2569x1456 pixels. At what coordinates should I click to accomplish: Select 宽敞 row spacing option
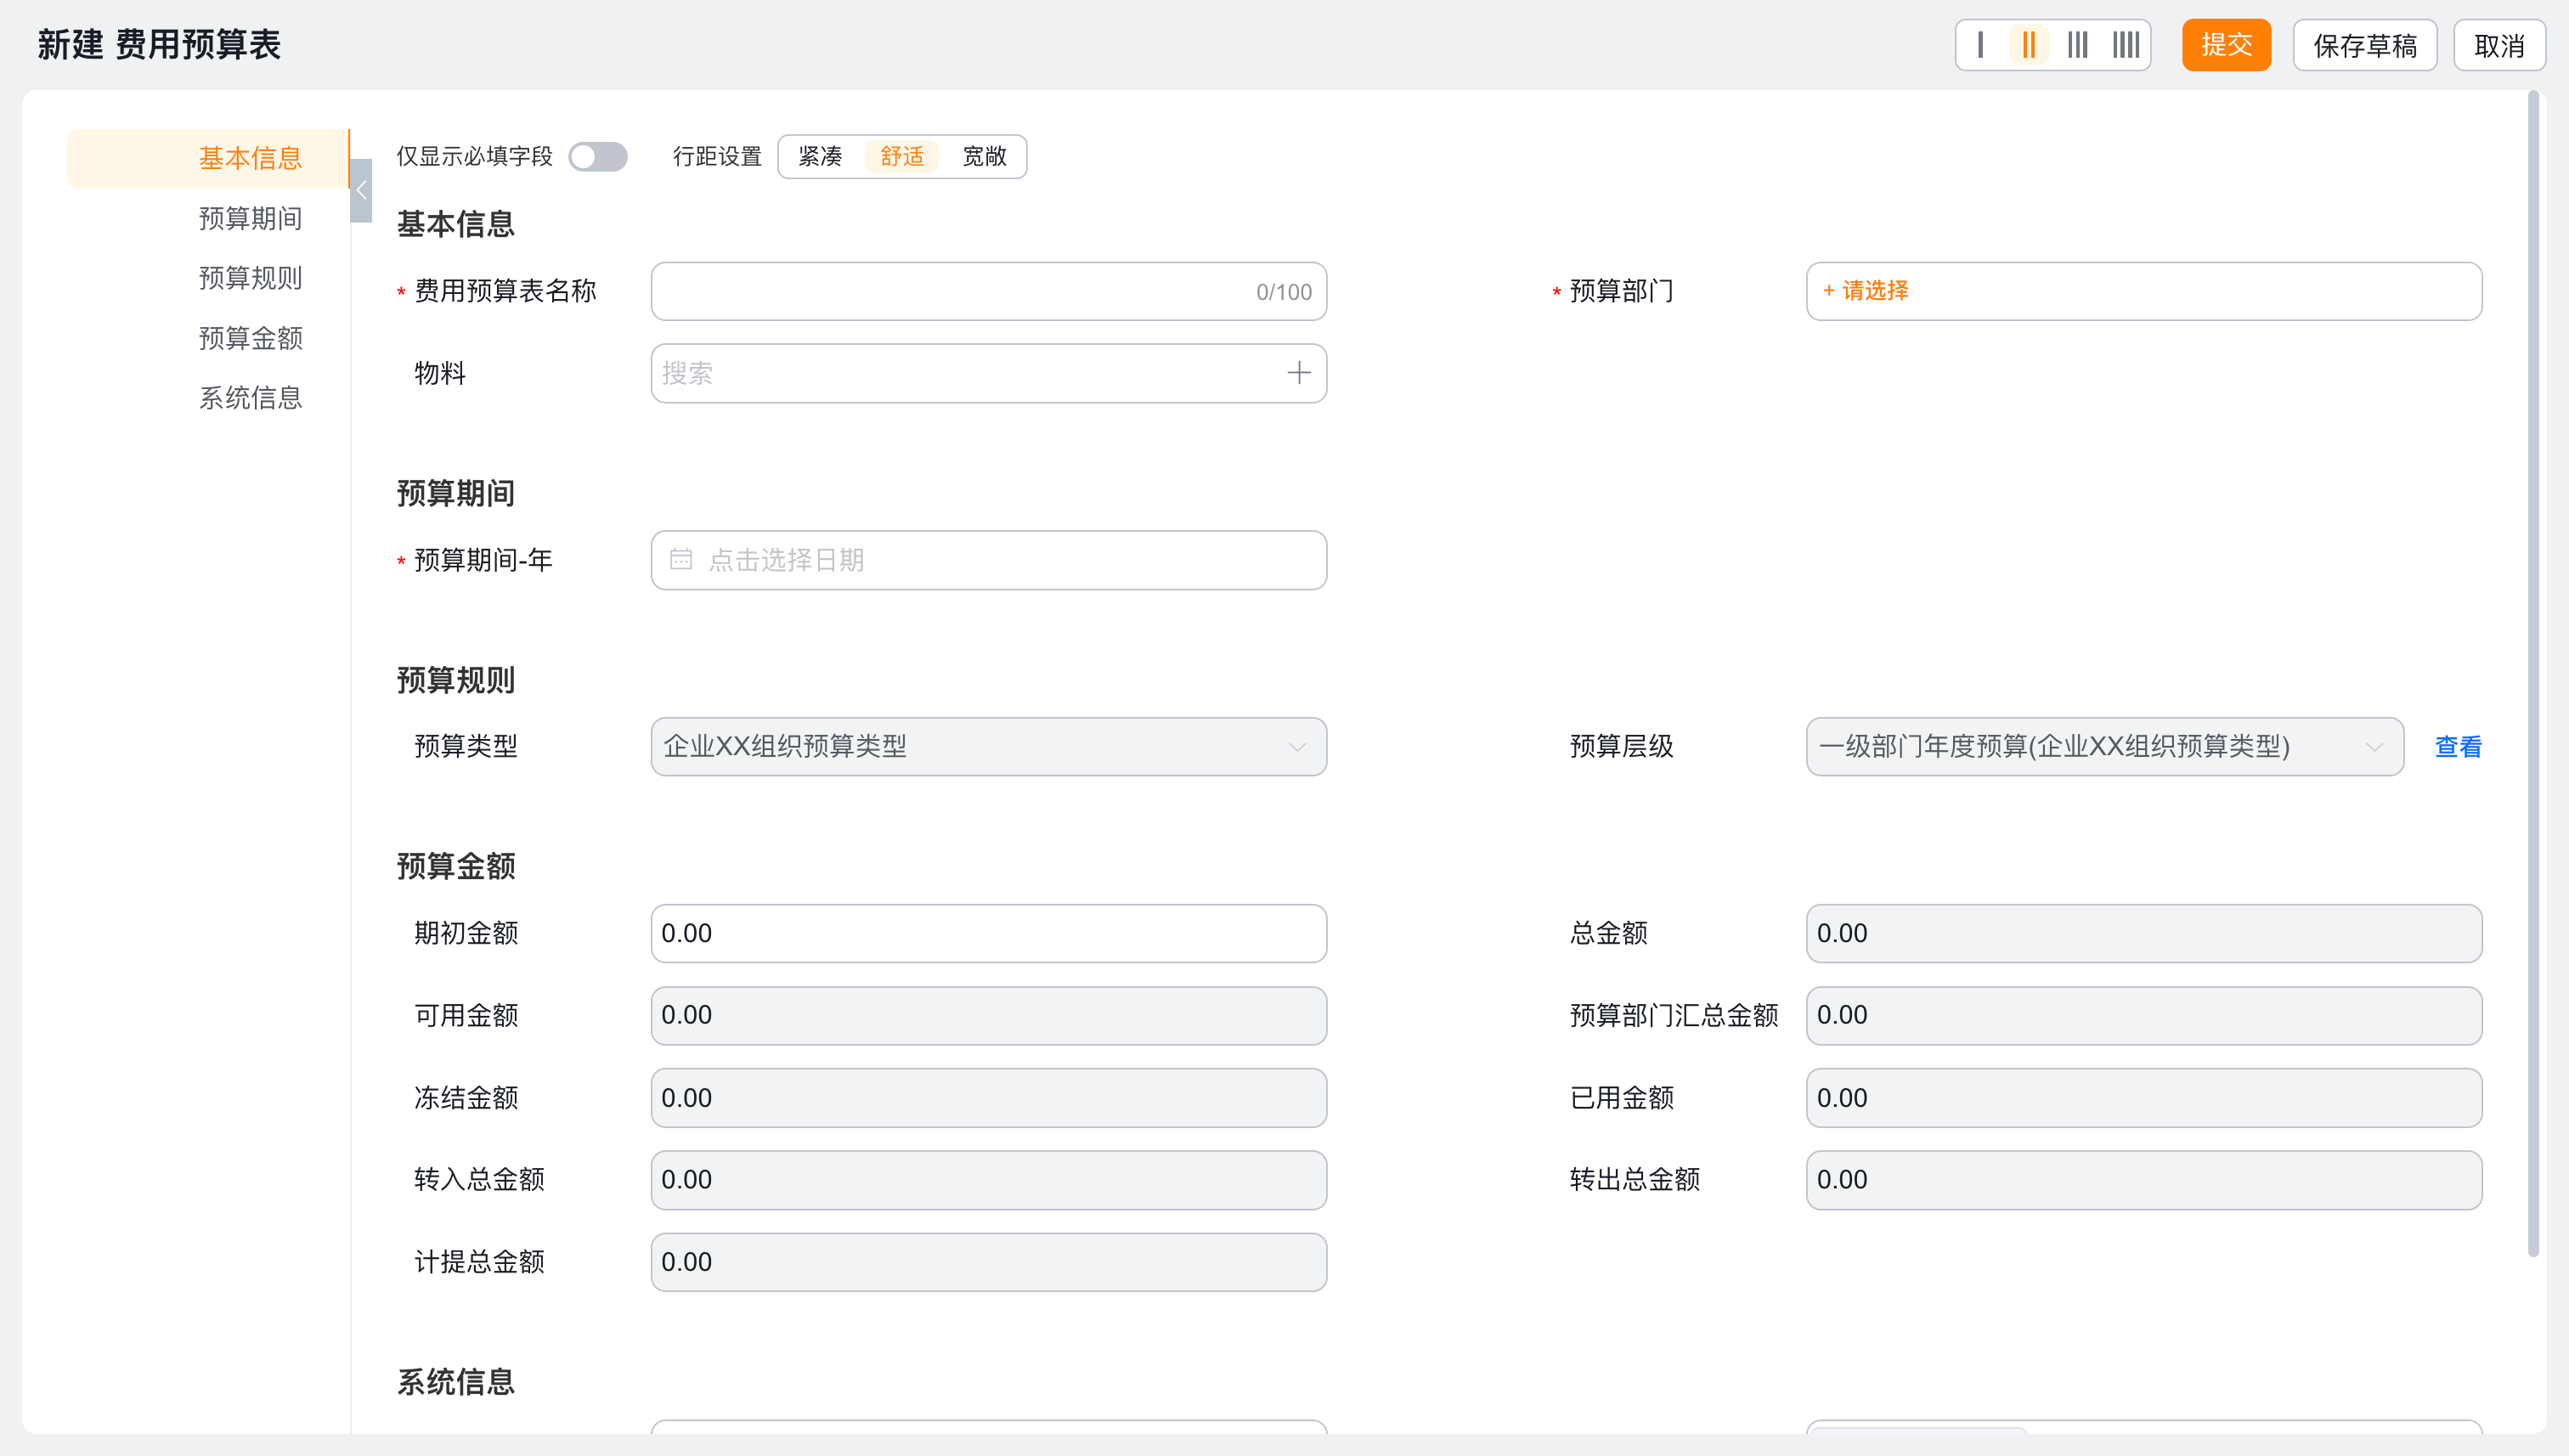click(x=984, y=157)
